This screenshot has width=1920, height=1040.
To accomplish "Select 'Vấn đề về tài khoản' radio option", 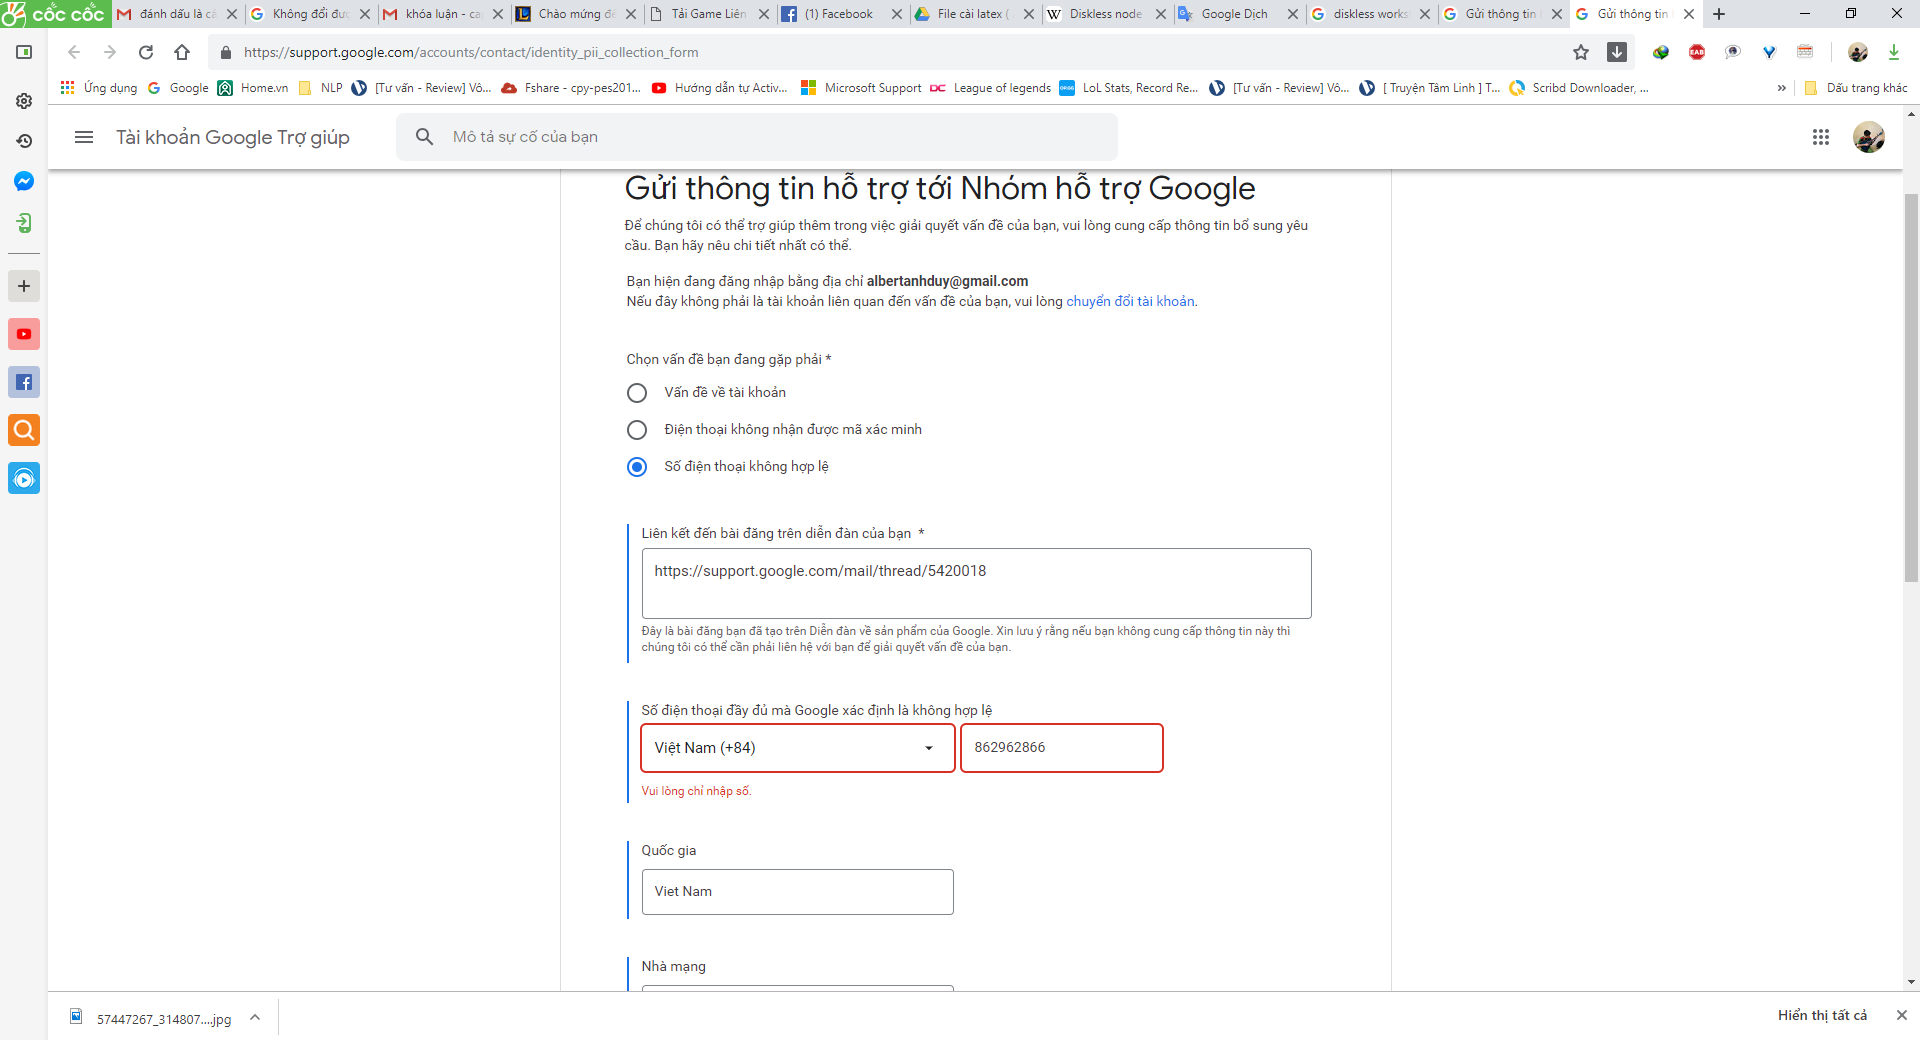I will click(x=637, y=393).
